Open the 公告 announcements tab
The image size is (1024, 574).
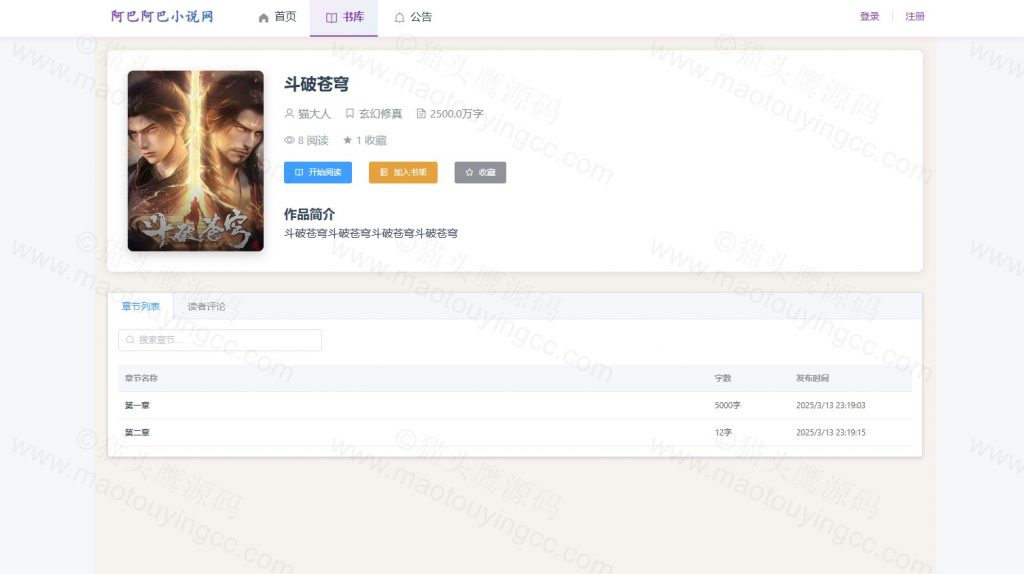pyautogui.click(x=413, y=17)
